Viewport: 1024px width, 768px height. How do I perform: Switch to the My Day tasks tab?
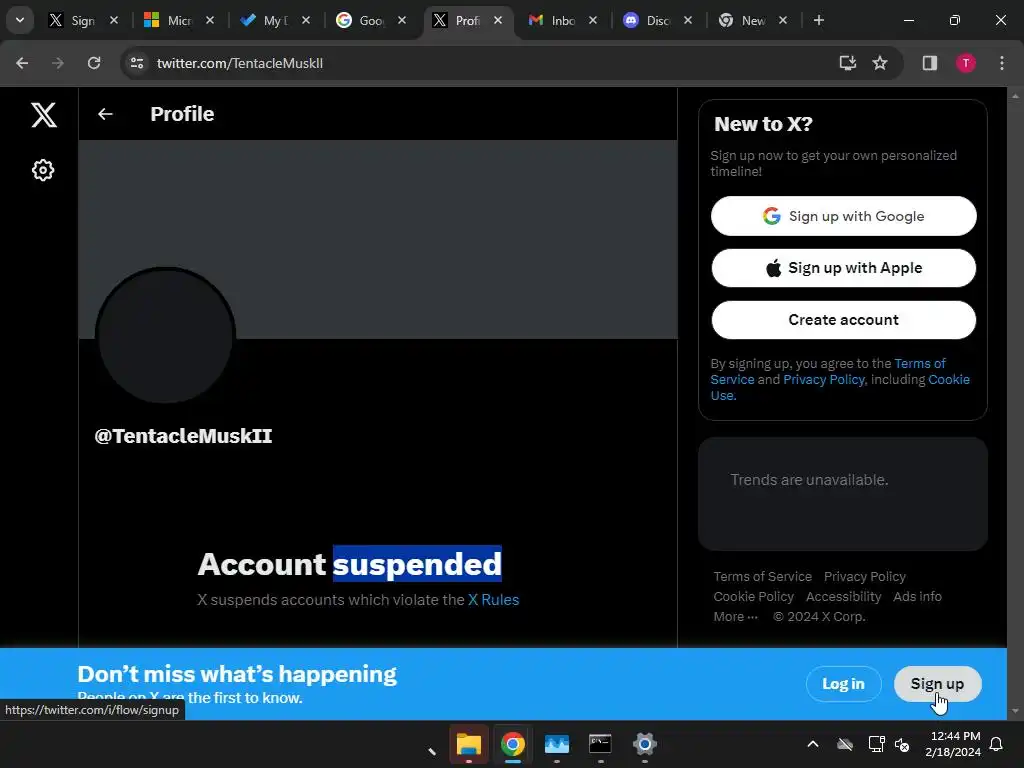[x=264, y=20]
